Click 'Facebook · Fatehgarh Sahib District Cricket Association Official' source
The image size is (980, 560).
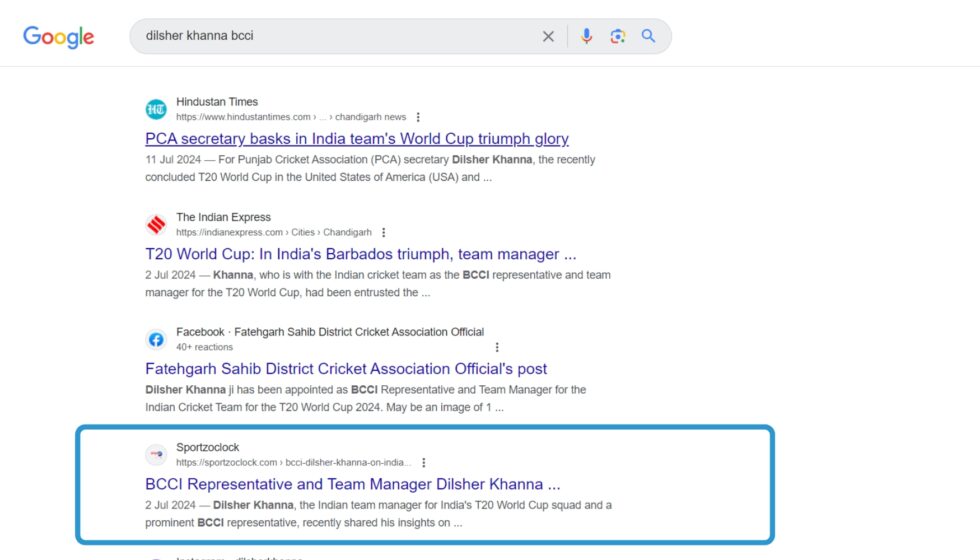tap(330, 332)
